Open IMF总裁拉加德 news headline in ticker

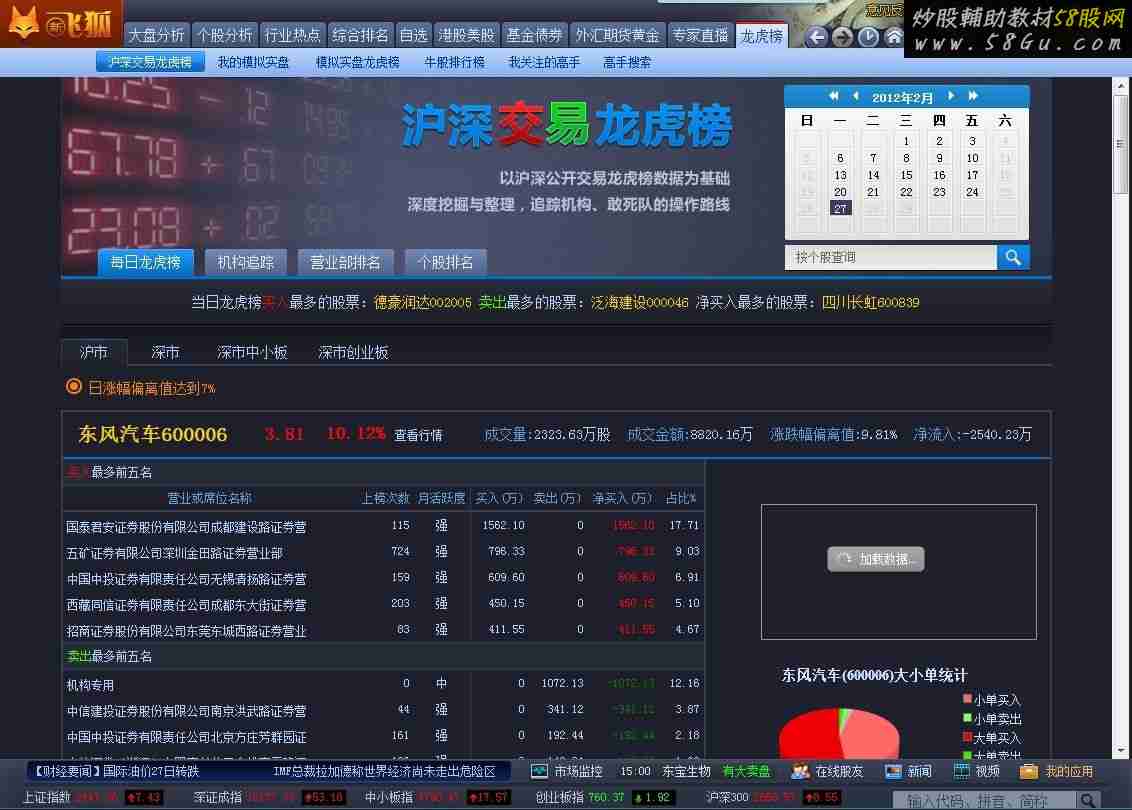[x=385, y=771]
